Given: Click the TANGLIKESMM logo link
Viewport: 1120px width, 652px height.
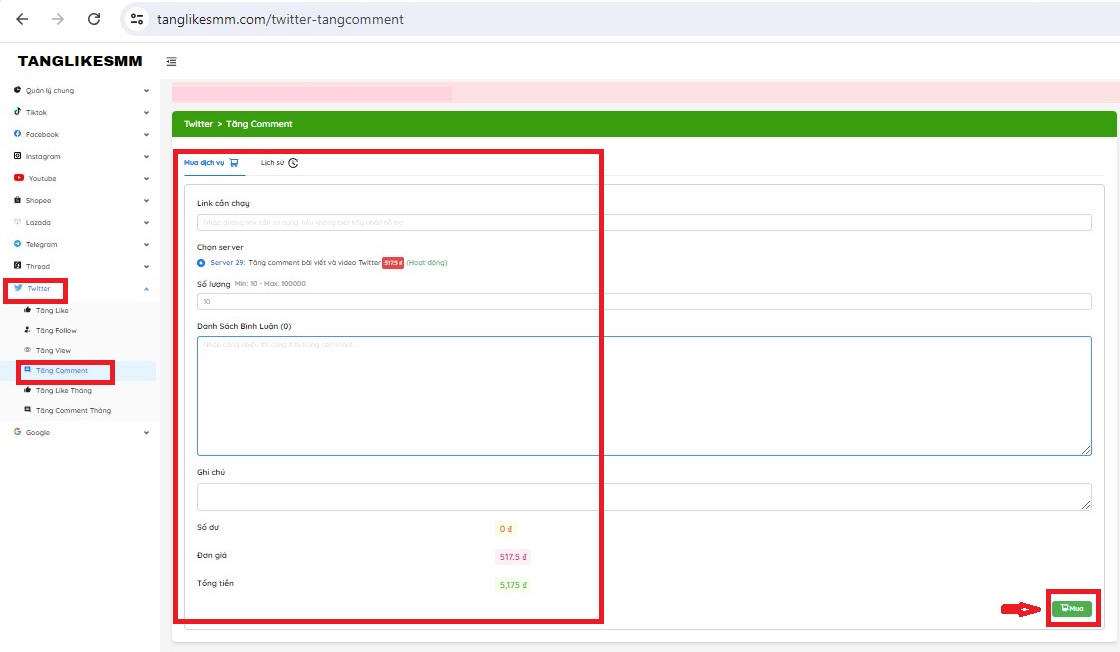Looking at the screenshot, I should (80, 61).
